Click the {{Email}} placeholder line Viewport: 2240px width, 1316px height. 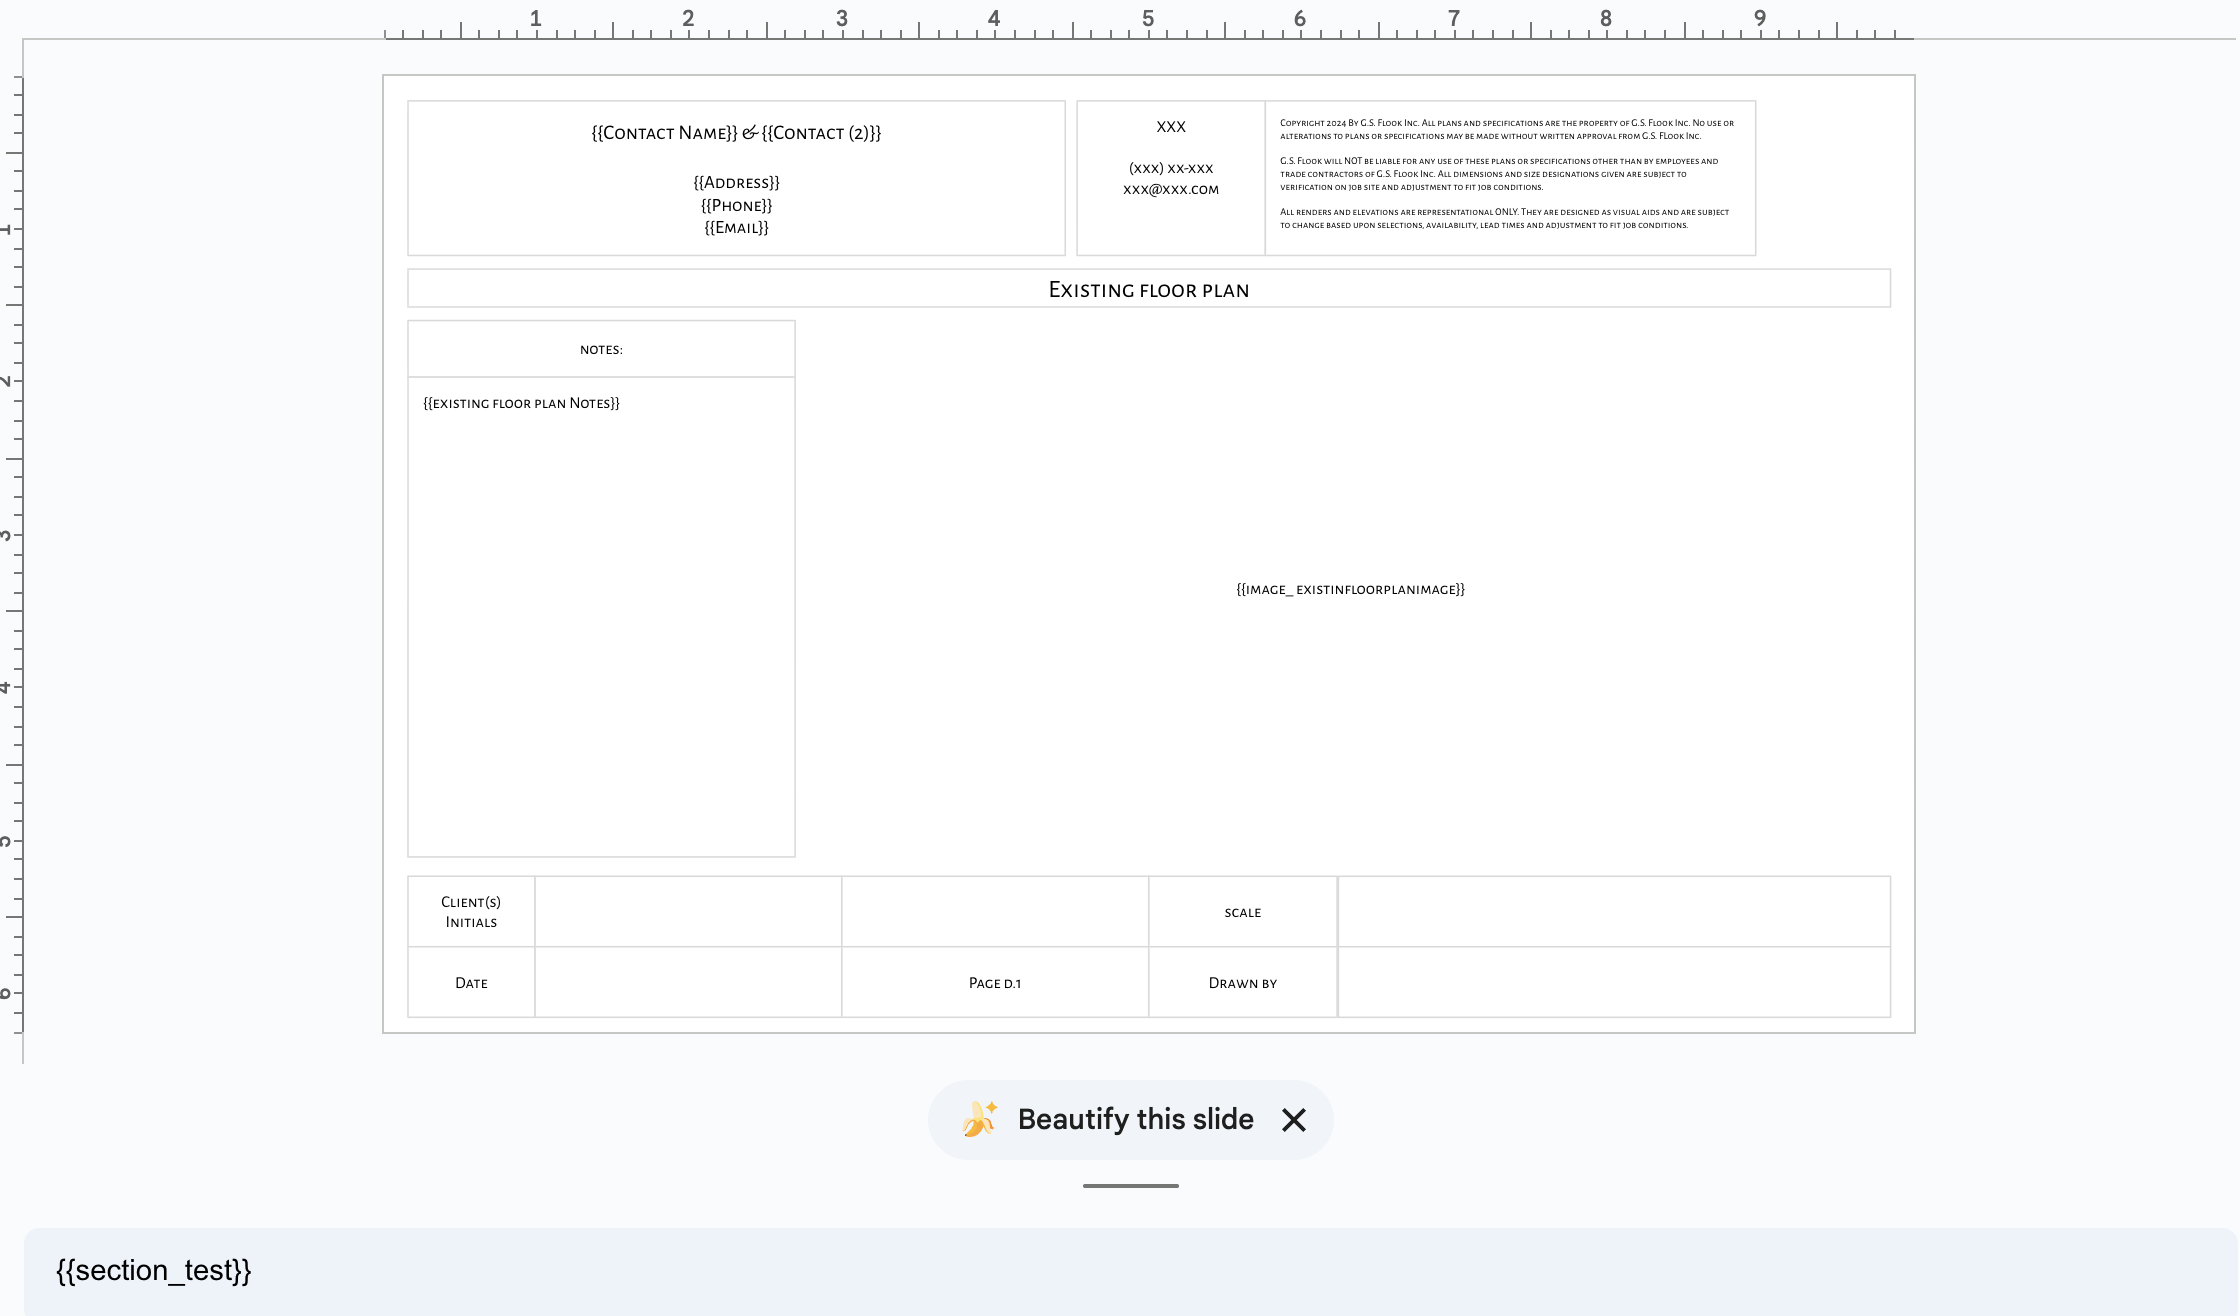pyautogui.click(x=736, y=228)
